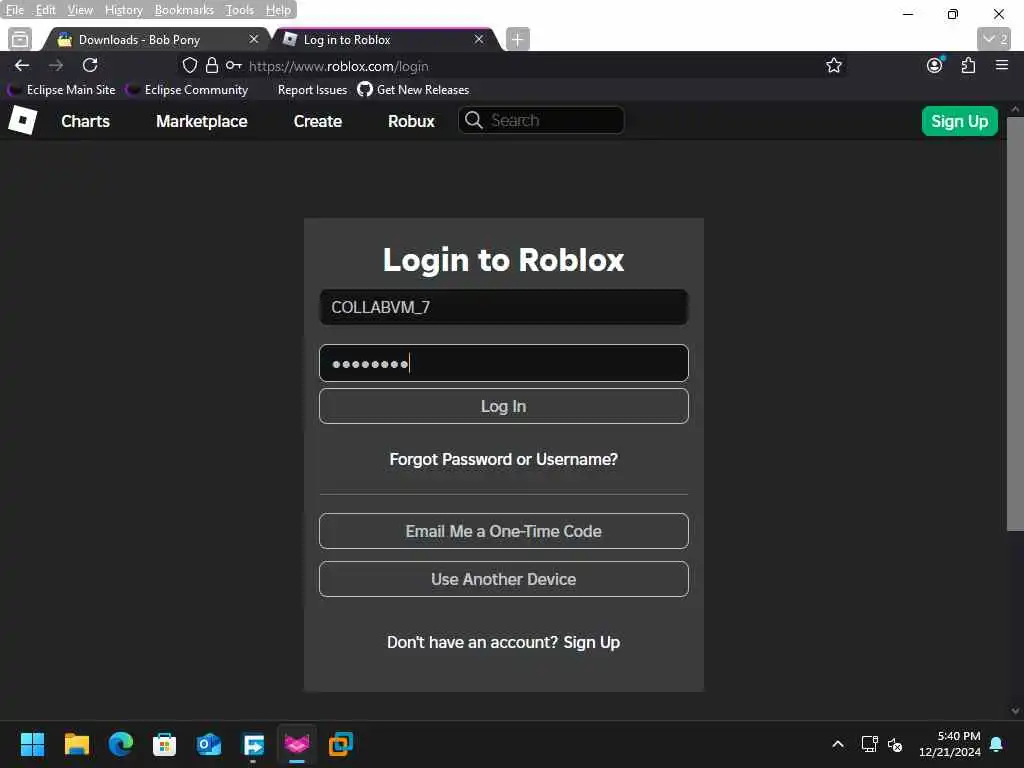Click the page vertical scrollbar thumb
Screen dimensions: 1024x768
1015,325
